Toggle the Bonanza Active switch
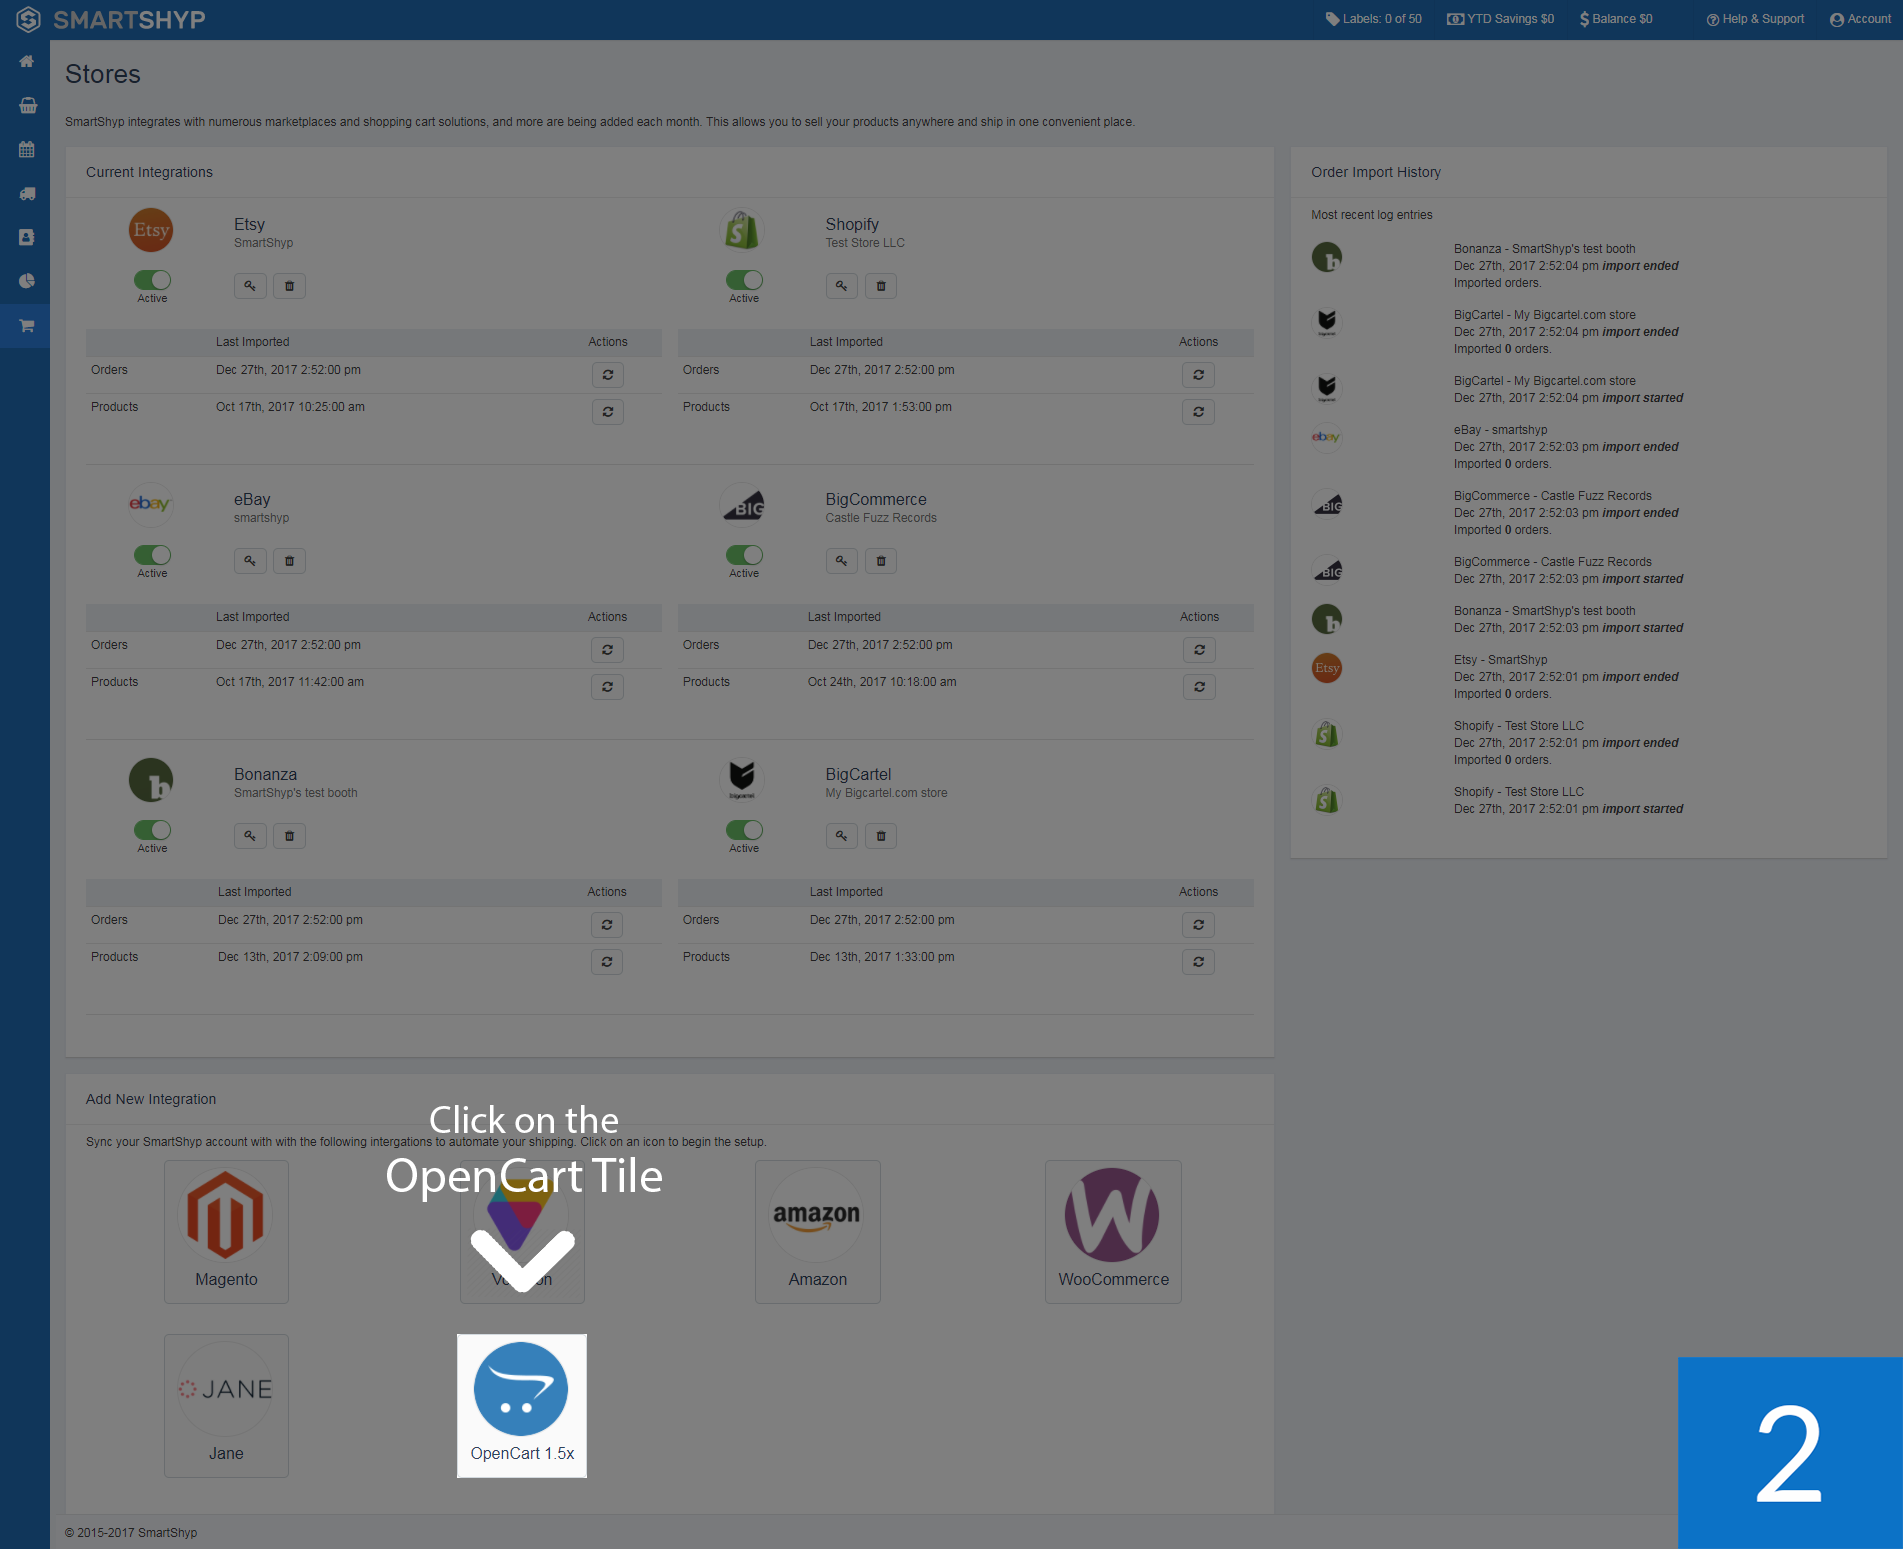The width and height of the screenshot is (1903, 1549). pyautogui.click(x=152, y=830)
